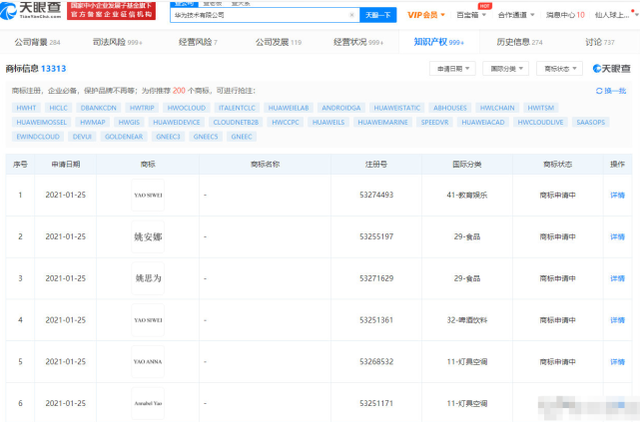
Task: Open the 申请日期 filter dropdown
Action: [x=453, y=69]
